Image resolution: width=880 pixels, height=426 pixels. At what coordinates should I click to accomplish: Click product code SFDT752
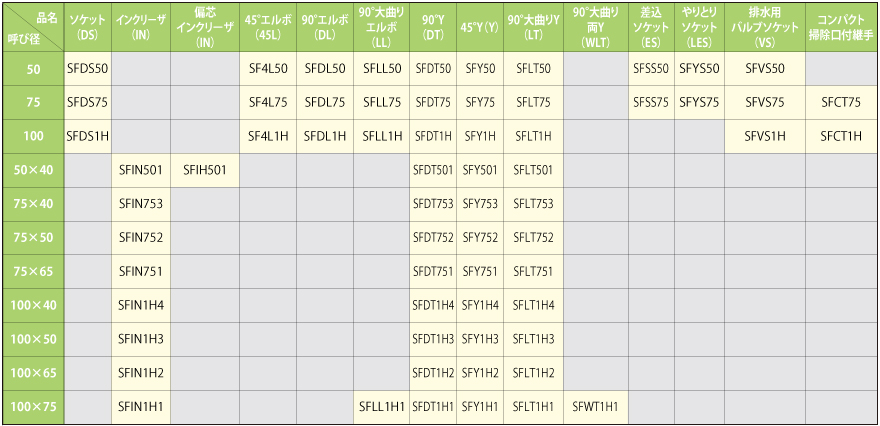pos(432,237)
